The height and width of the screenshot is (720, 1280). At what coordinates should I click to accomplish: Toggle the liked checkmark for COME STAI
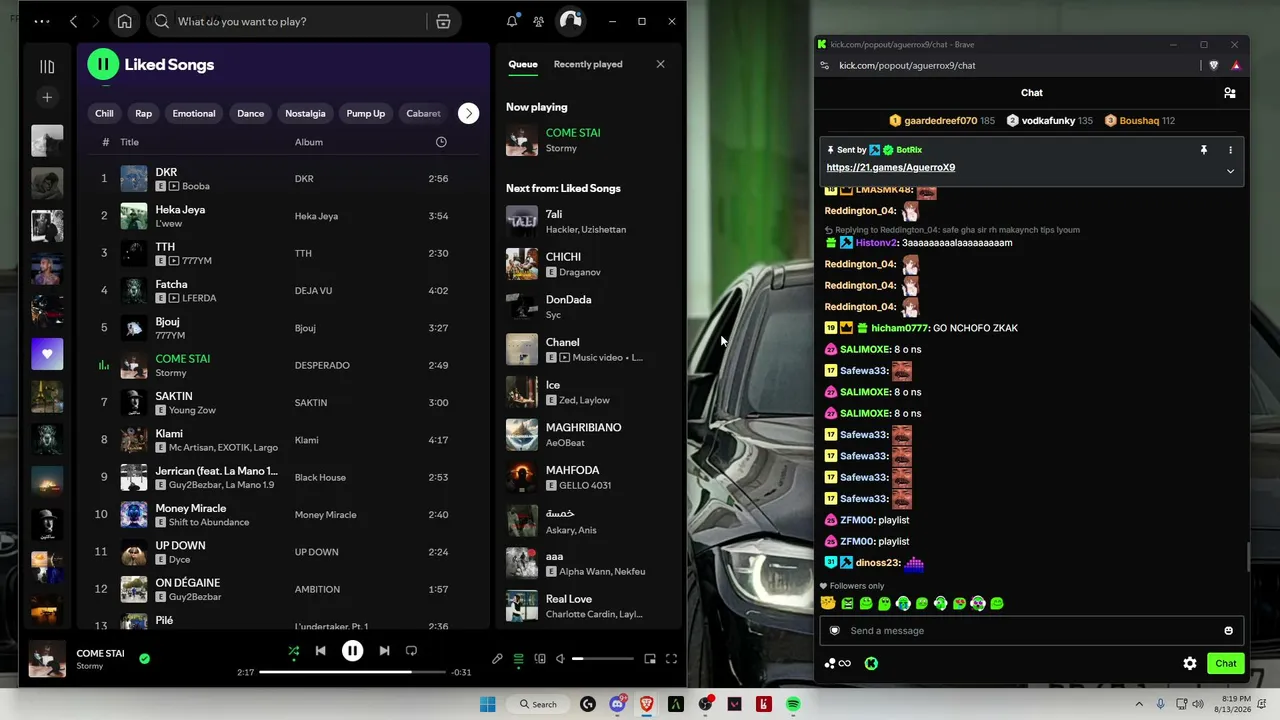coord(145,658)
